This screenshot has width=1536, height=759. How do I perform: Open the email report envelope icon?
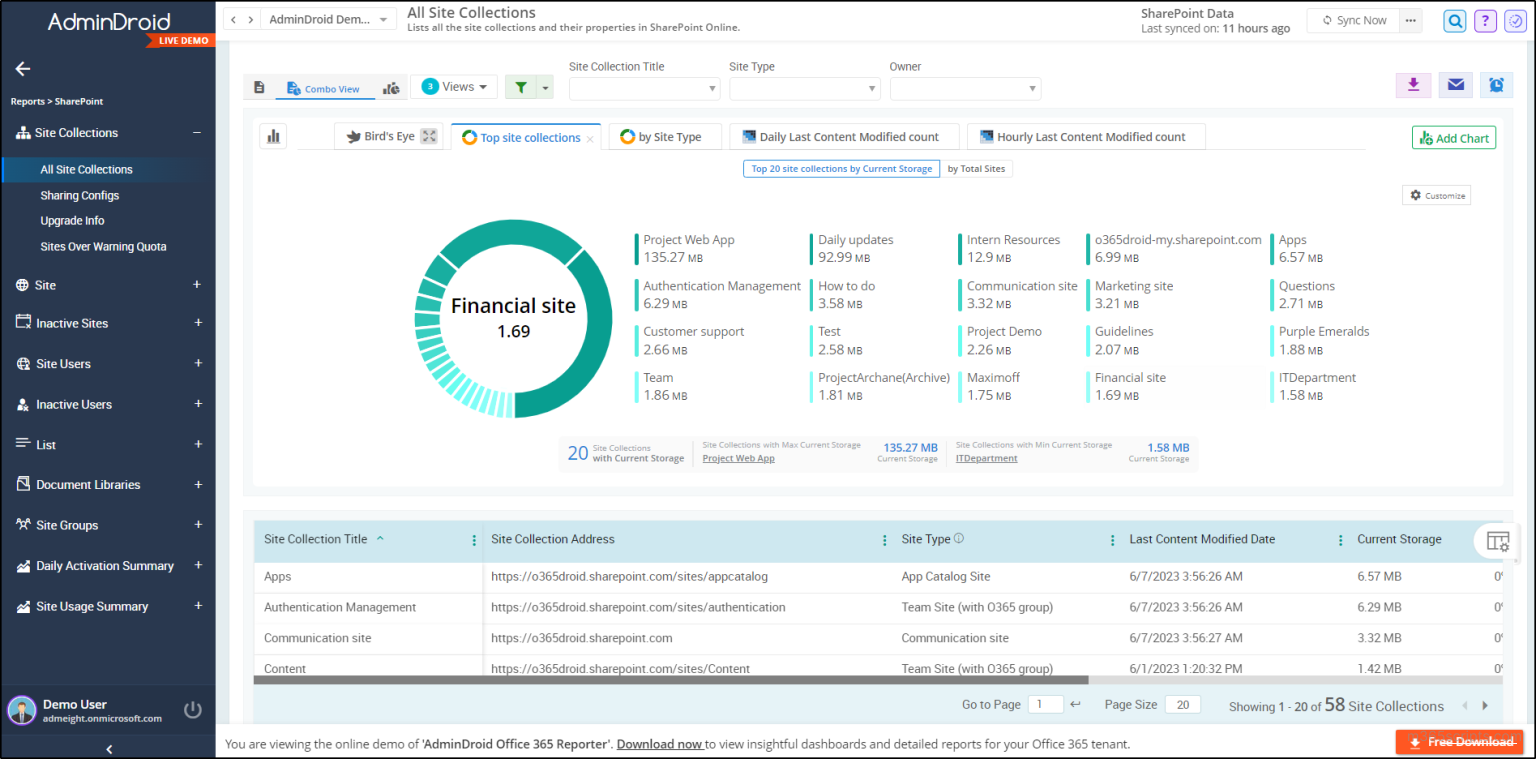click(x=1455, y=86)
